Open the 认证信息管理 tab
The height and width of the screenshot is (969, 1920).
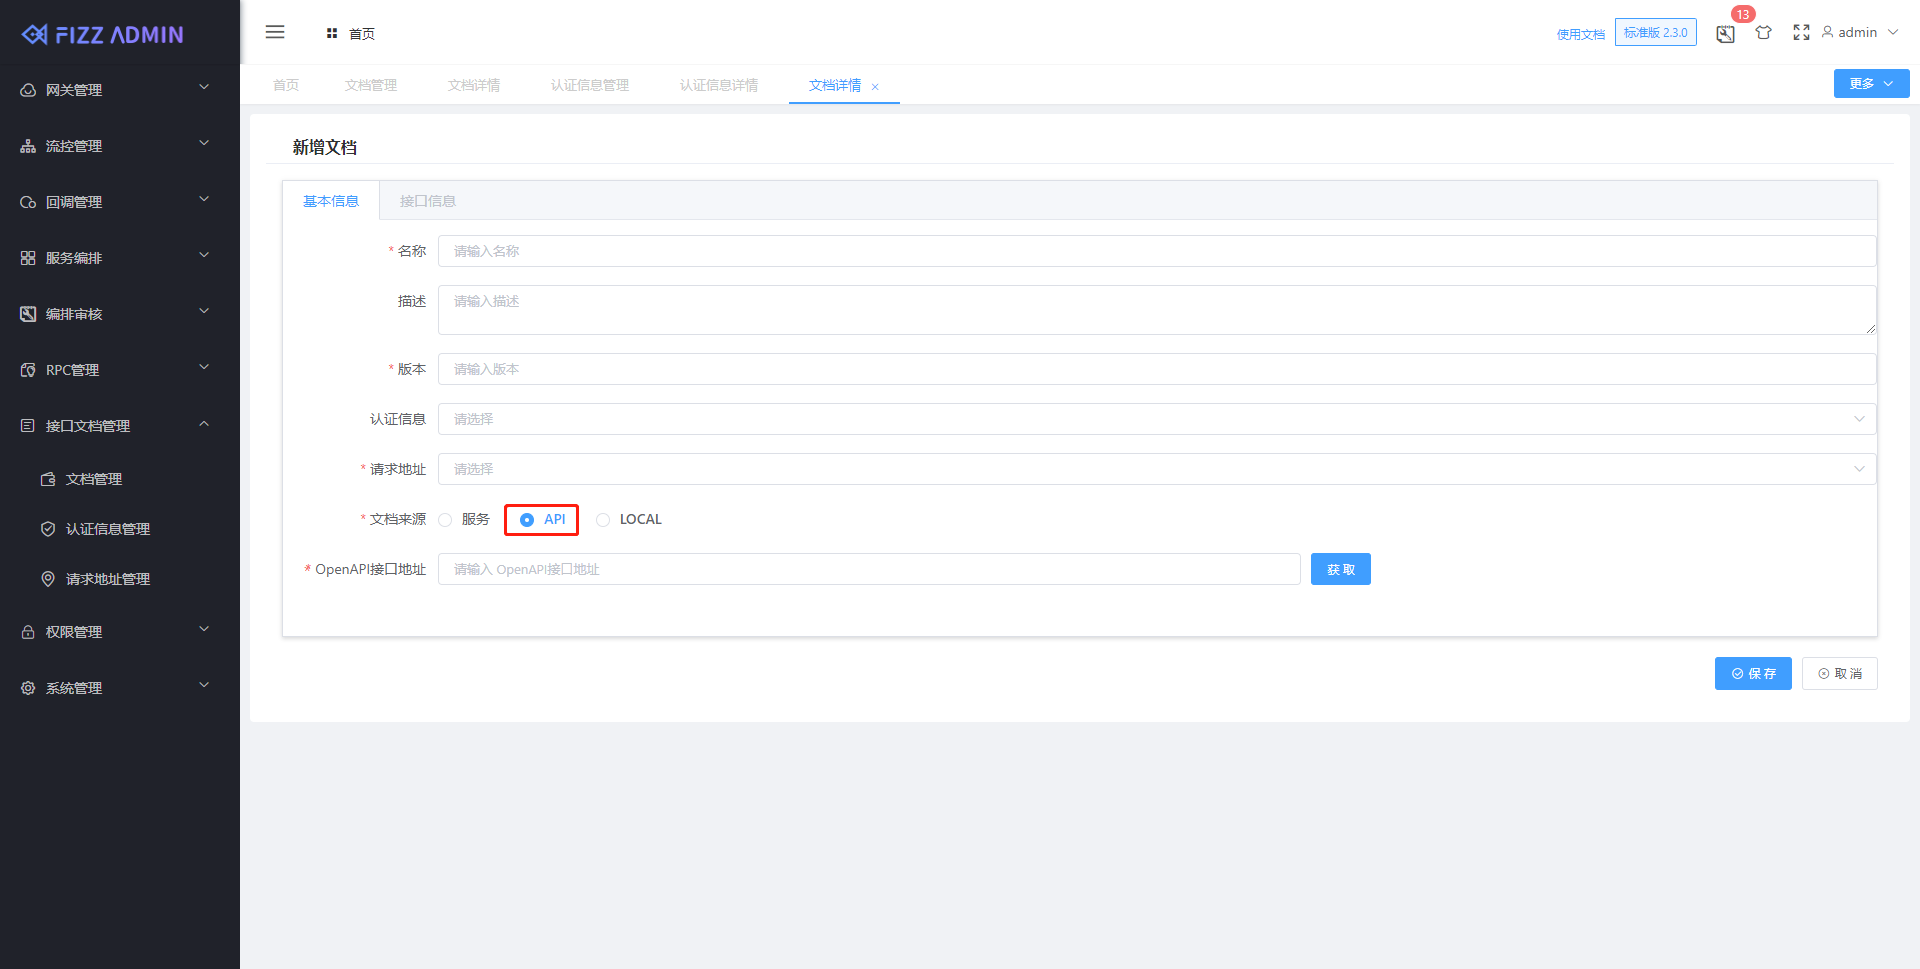tap(589, 85)
